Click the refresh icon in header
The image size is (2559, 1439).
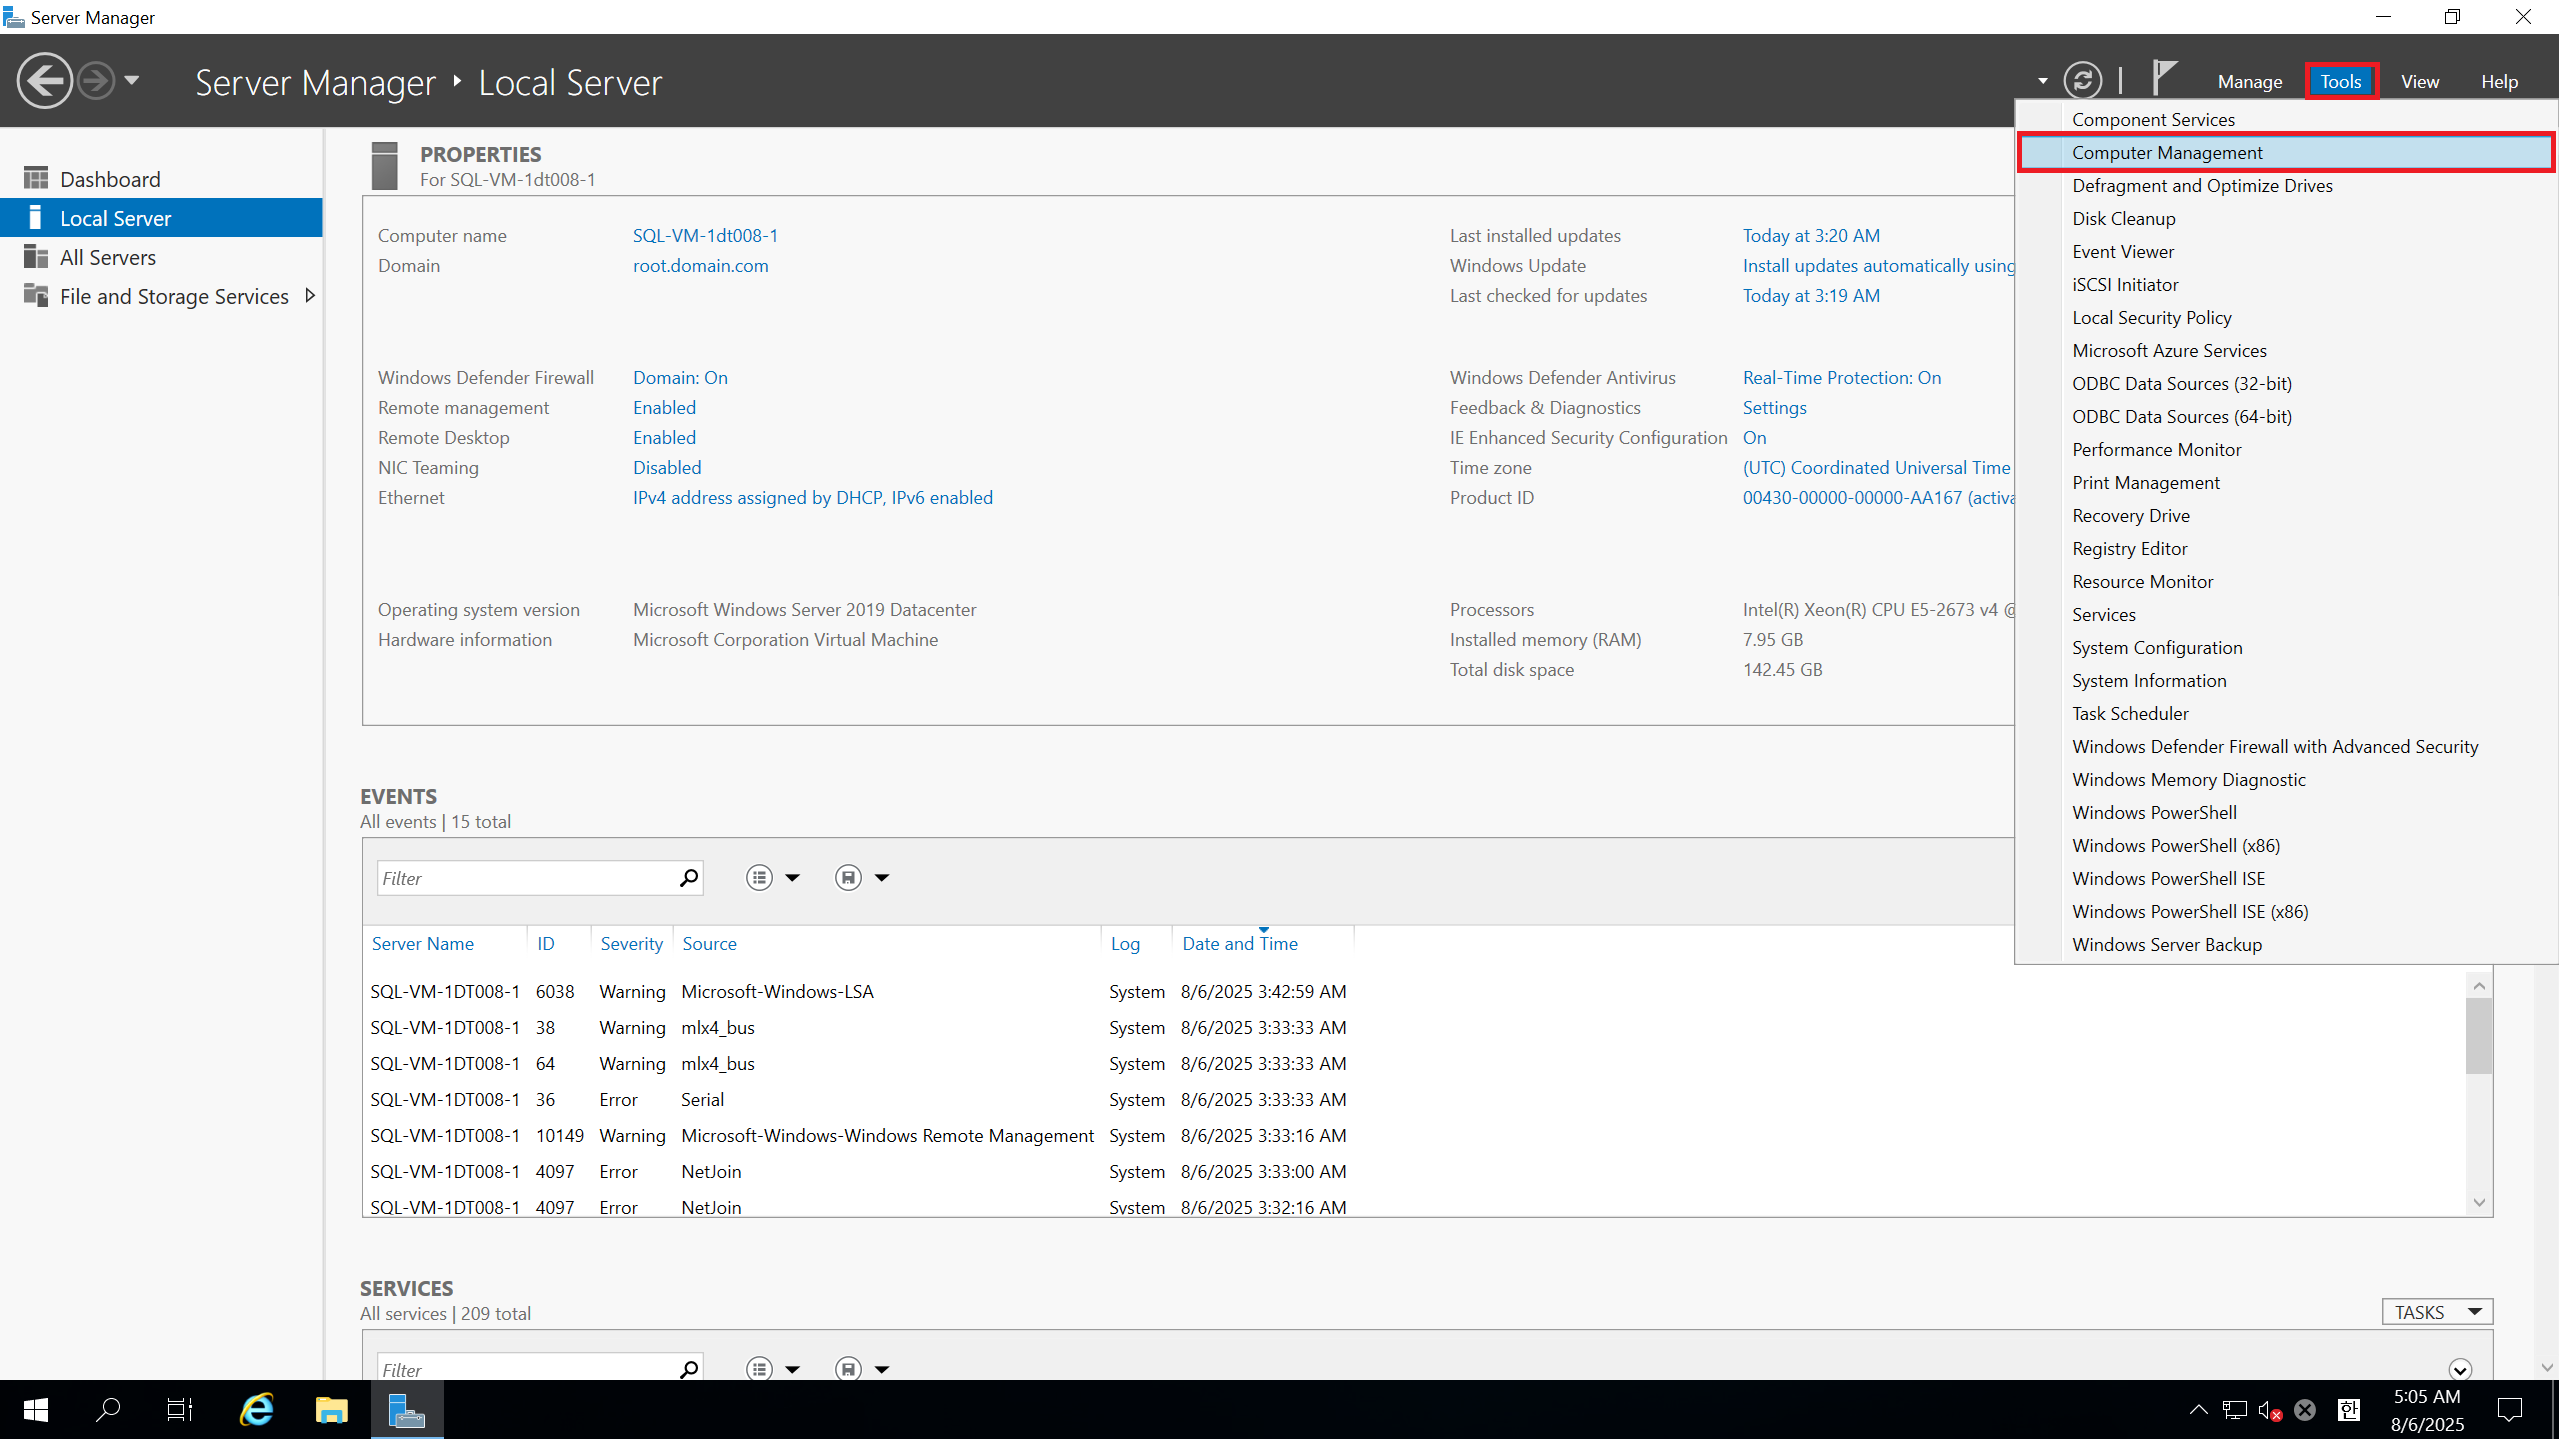pyautogui.click(x=2083, y=81)
